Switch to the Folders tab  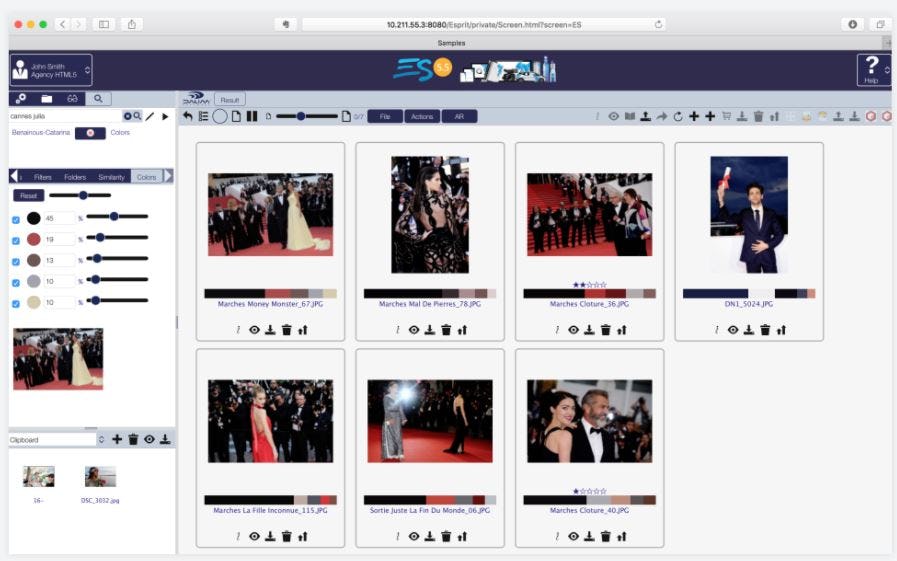tap(75, 177)
